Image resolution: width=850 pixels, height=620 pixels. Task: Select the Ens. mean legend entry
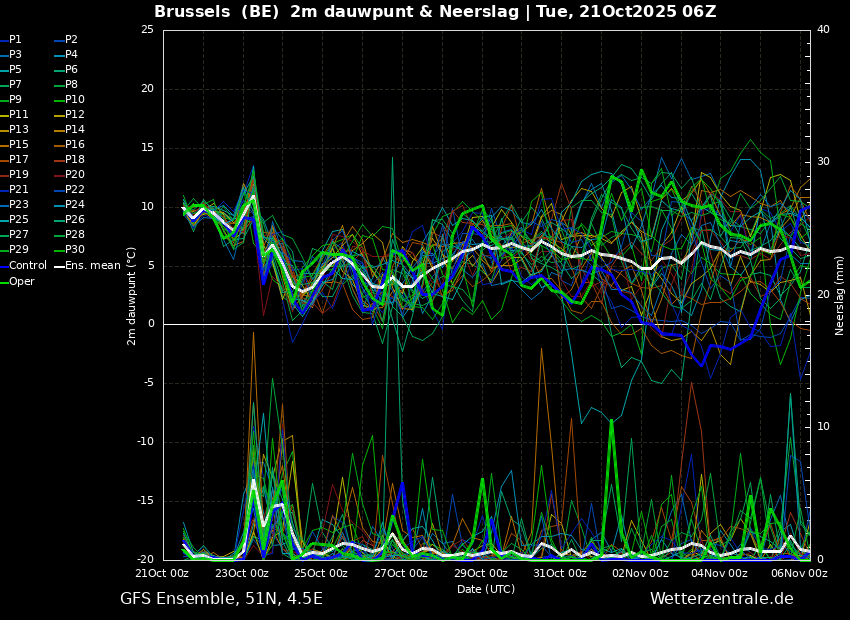coord(92,266)
